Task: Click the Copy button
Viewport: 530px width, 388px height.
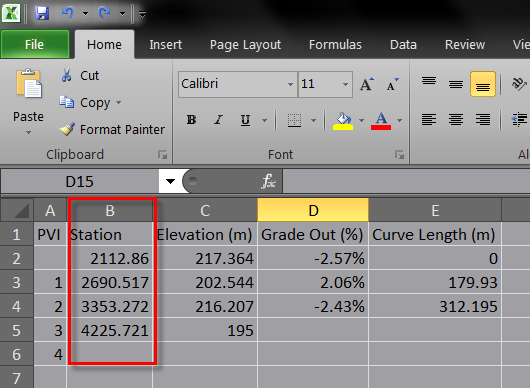Action: click(x=85, y=102)
